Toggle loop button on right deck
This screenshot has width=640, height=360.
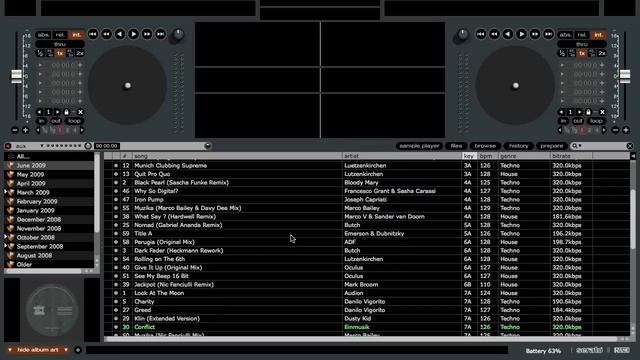[596, 121]
